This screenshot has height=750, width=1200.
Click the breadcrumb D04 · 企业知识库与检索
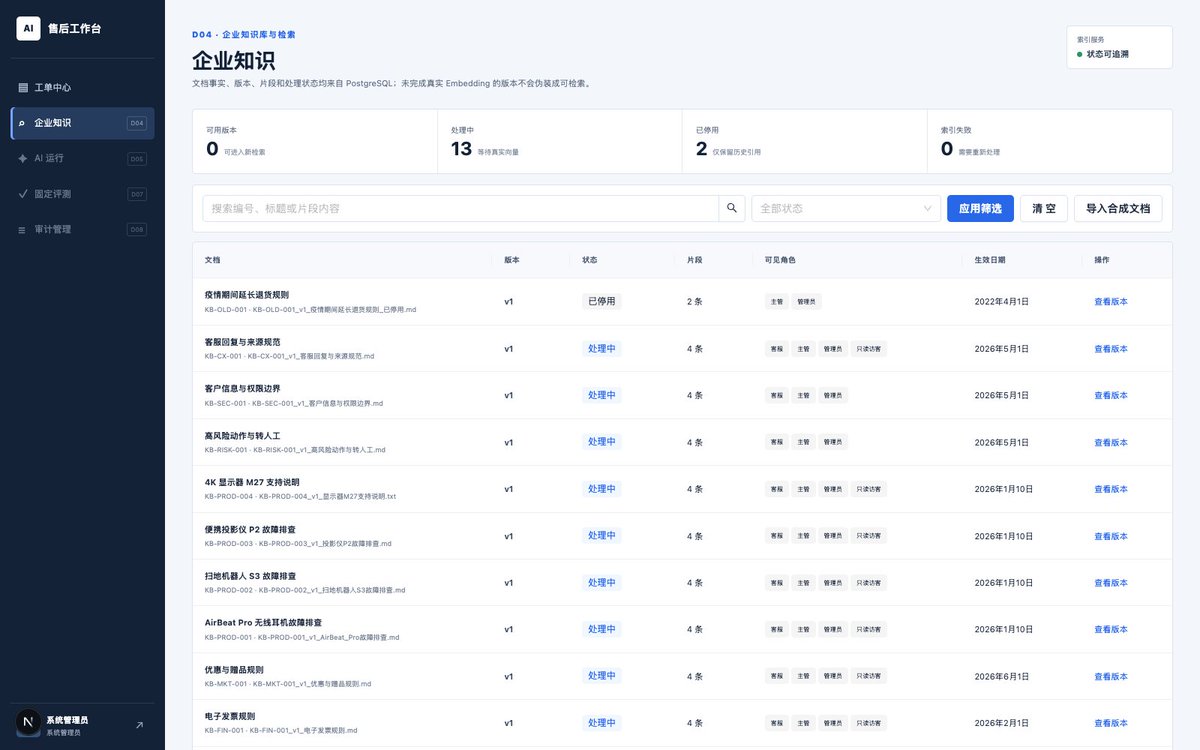tap(244, 34)
